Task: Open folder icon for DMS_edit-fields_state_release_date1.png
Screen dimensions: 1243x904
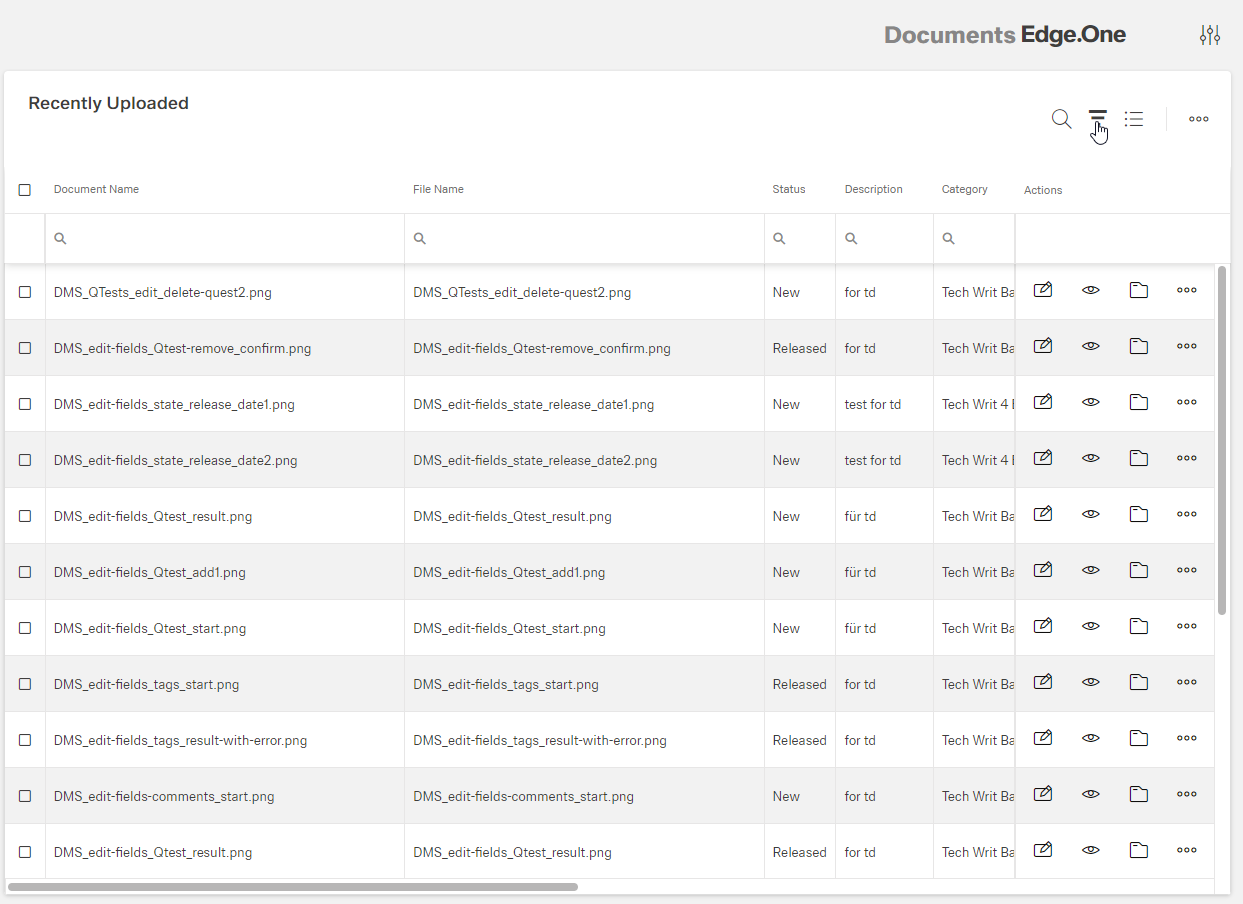Action: coord(1138,402)
